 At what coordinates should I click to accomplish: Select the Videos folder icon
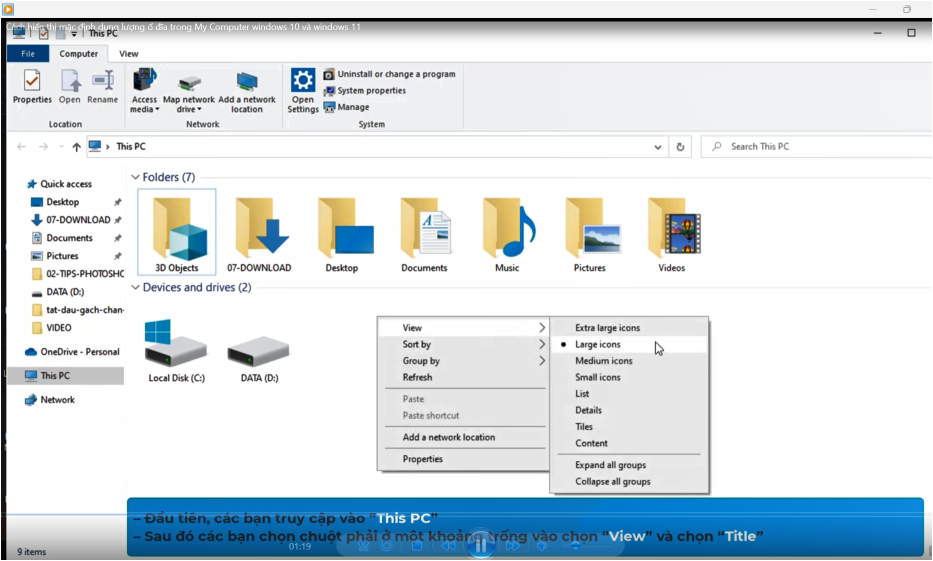coord(672,234)
